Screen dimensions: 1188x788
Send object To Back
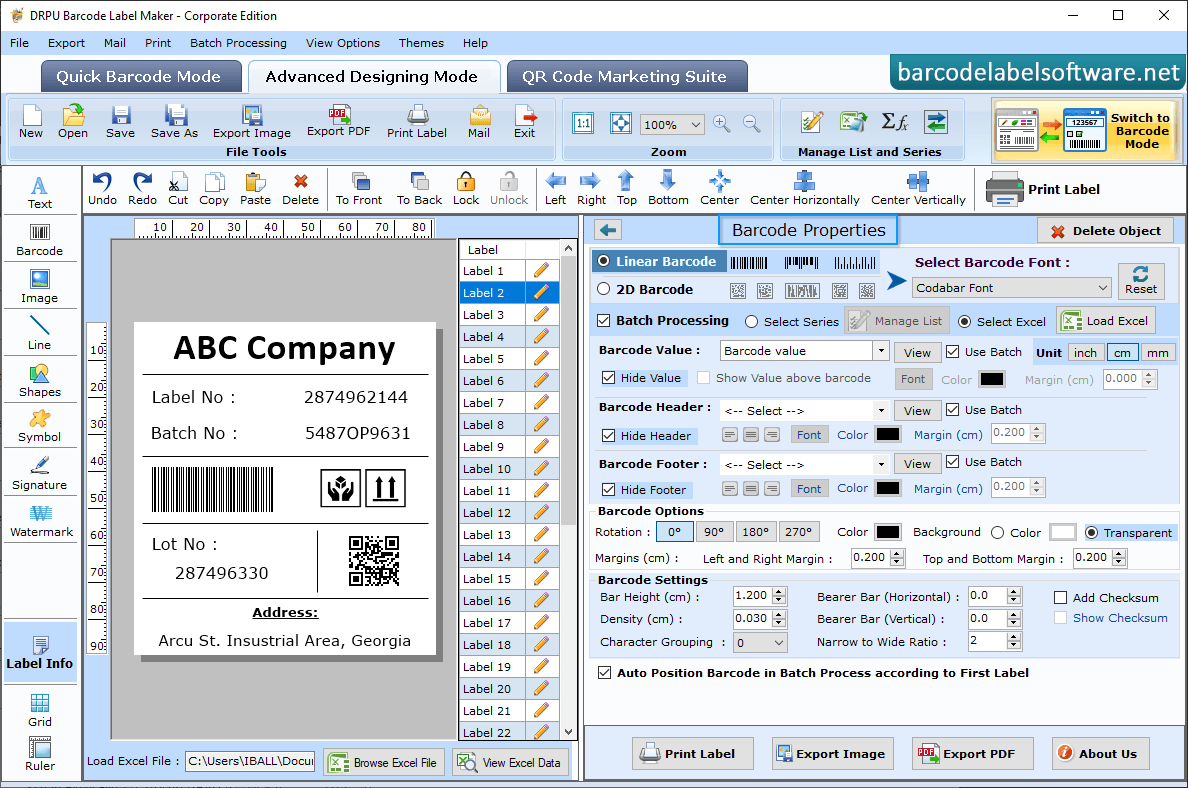[x=419, y=189]
